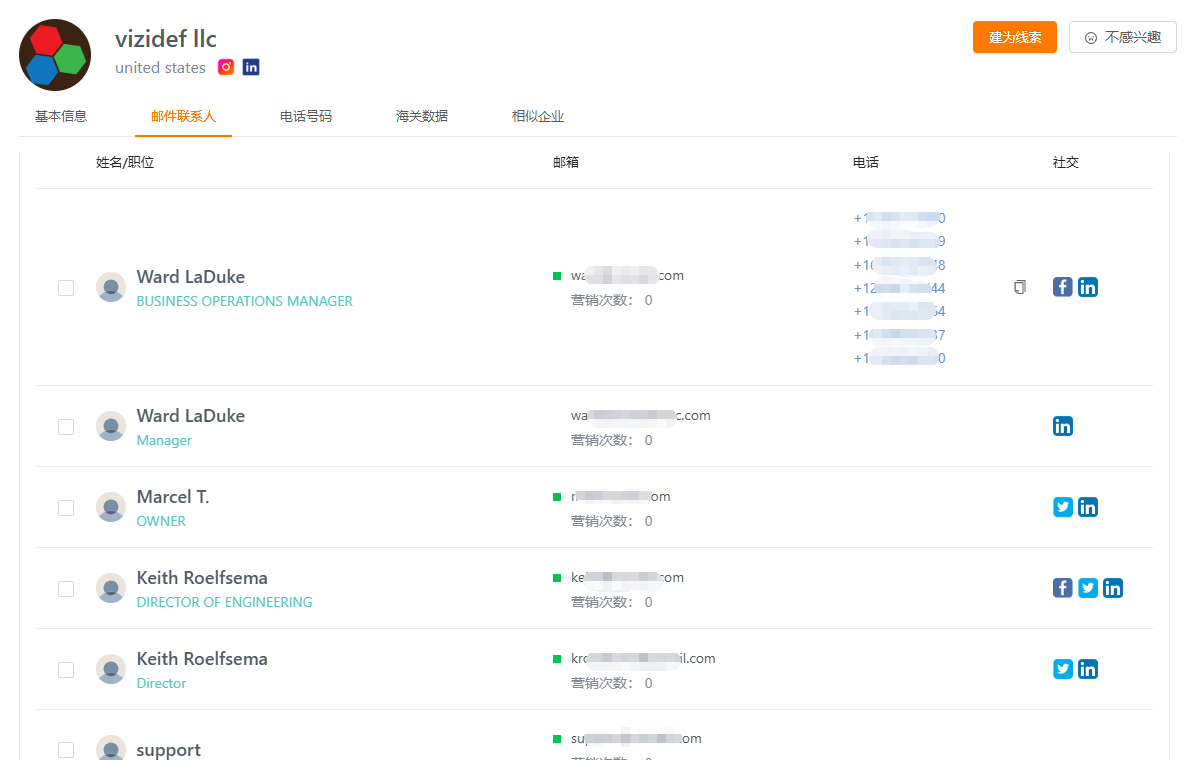Click 社交 column header
This screenshot has height=760, width=1184.
point(1065,162)
